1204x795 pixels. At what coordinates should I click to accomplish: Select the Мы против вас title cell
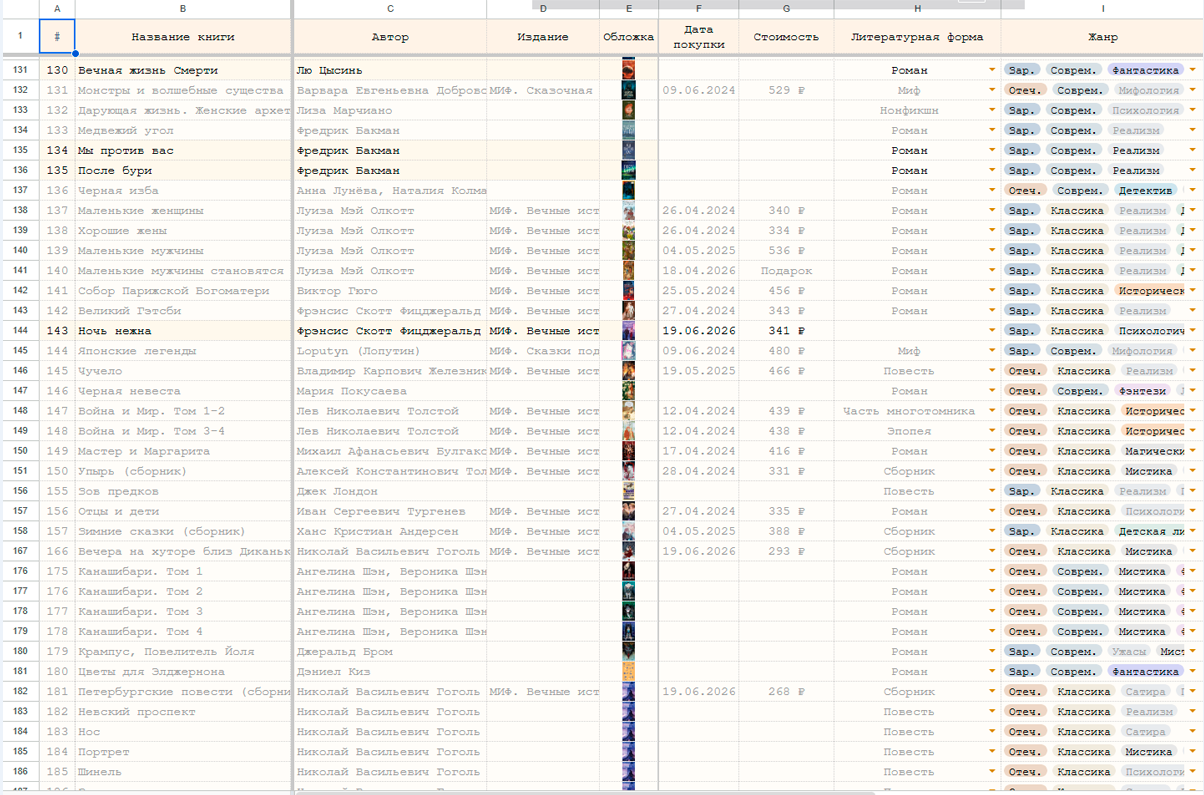[183, 150]
